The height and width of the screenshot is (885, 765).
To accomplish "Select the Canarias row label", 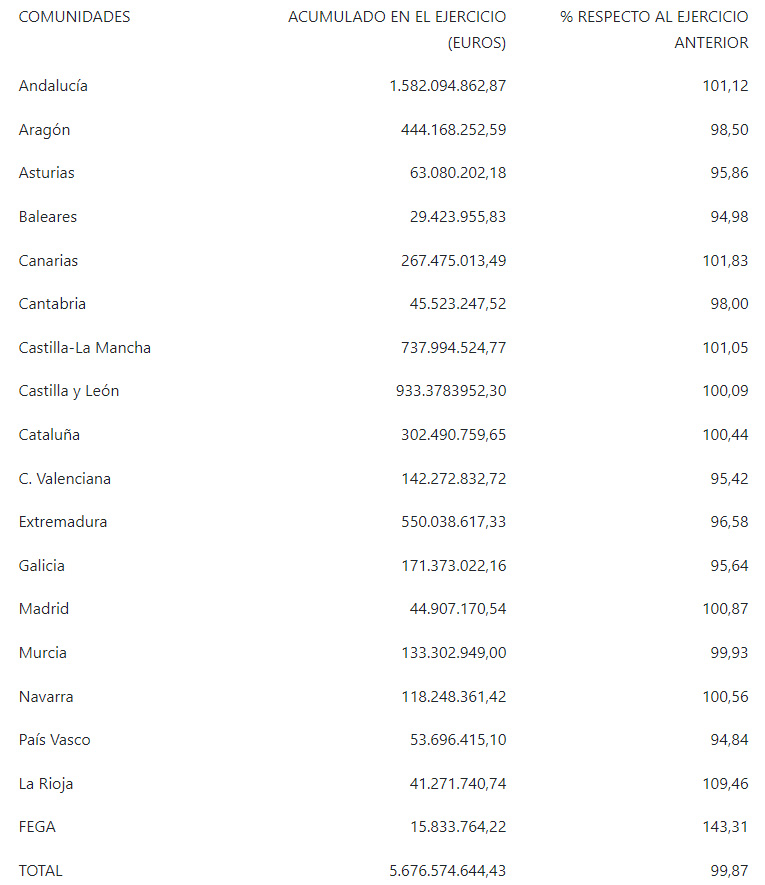I will [48, 261].
